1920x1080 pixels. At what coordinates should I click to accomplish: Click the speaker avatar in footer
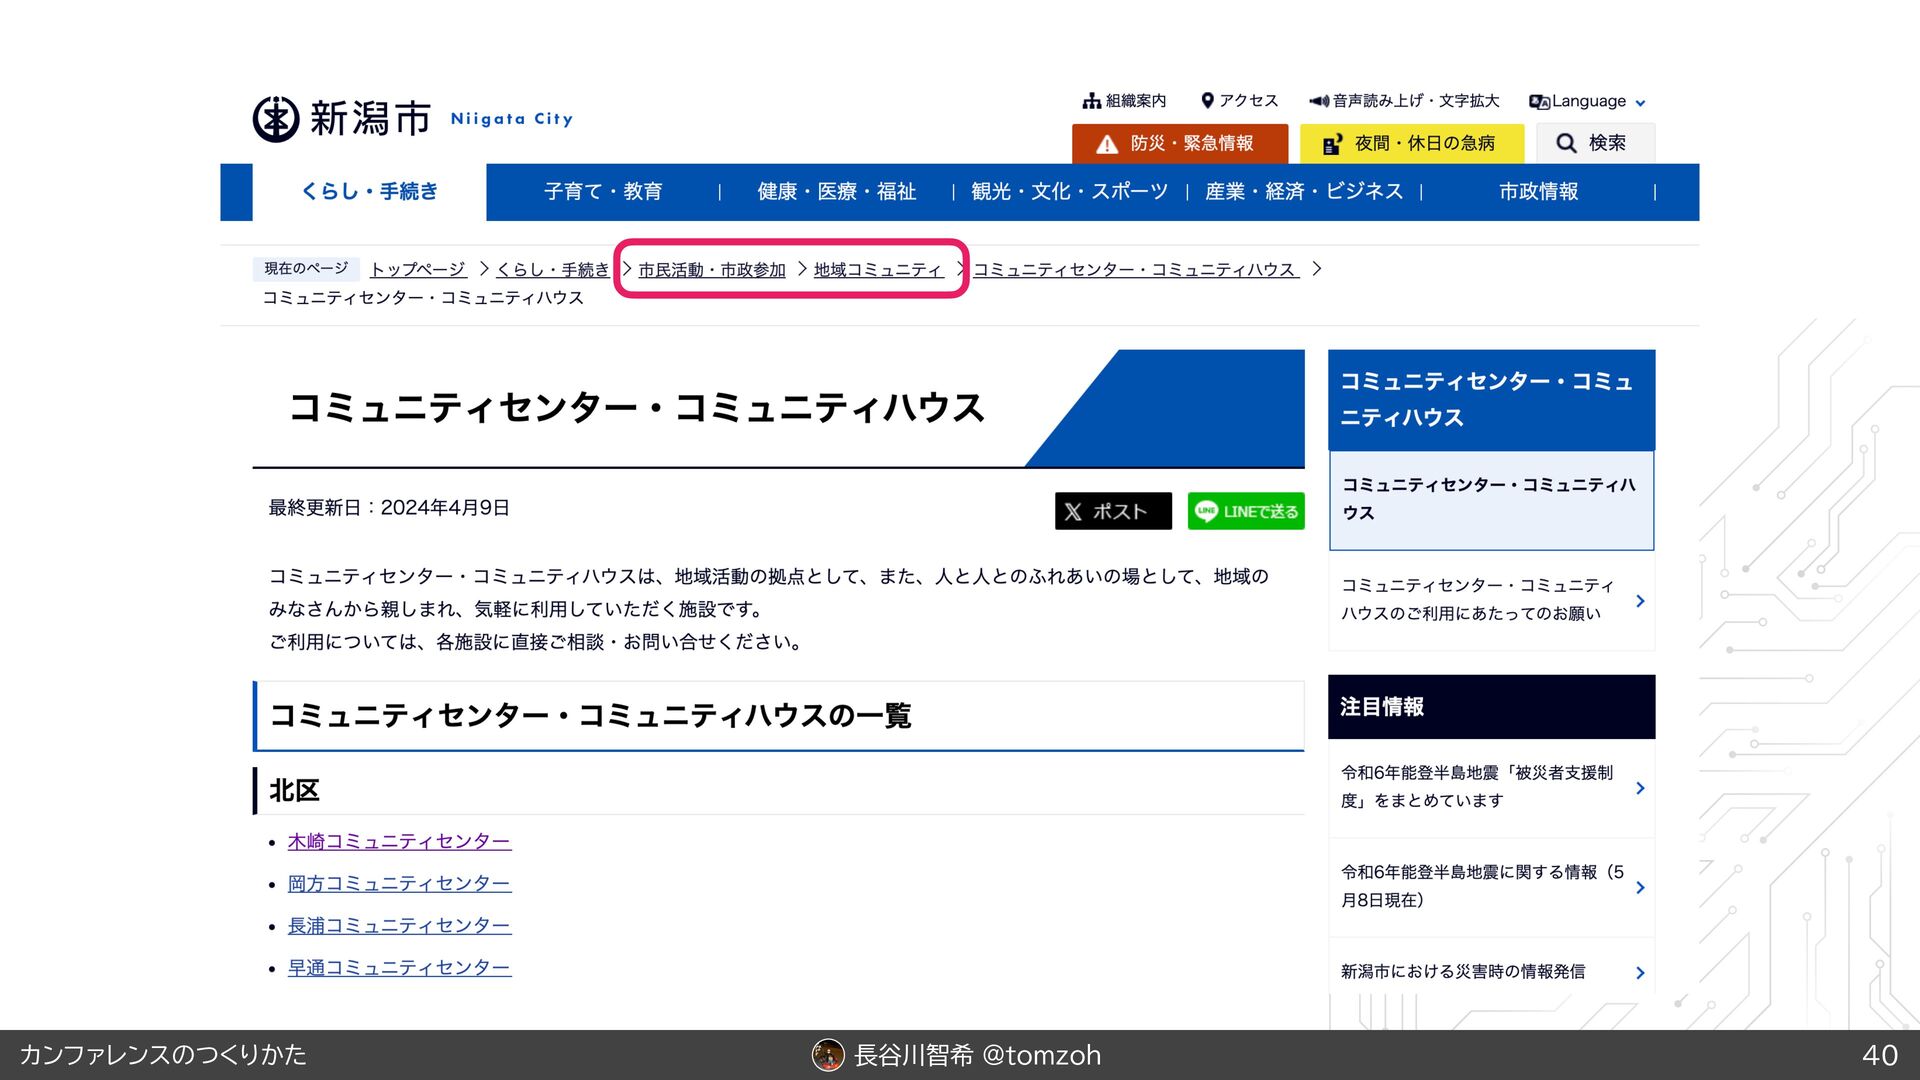coord(828,1055)
